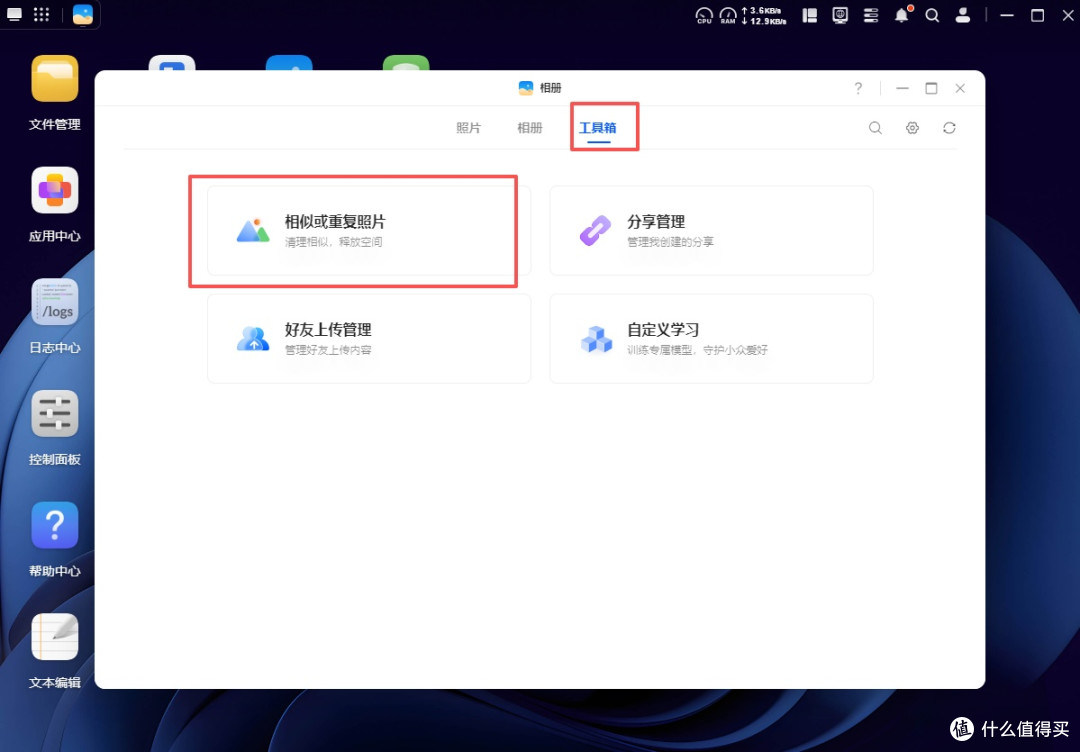Check the CPU usage gauge icon
1080x752 pixels.
704,15
